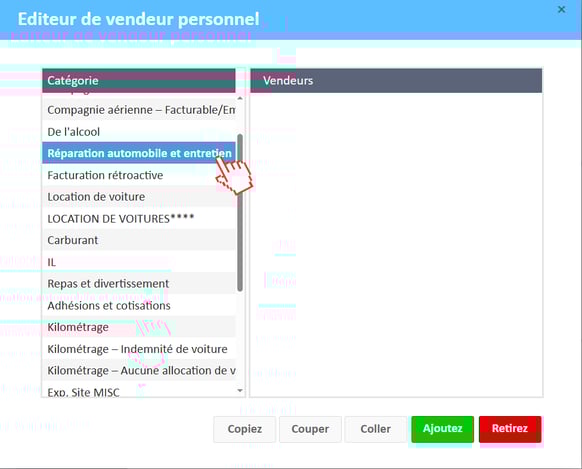Click the red Retirez button
582x469 pixels.
(x=510, y=429)
